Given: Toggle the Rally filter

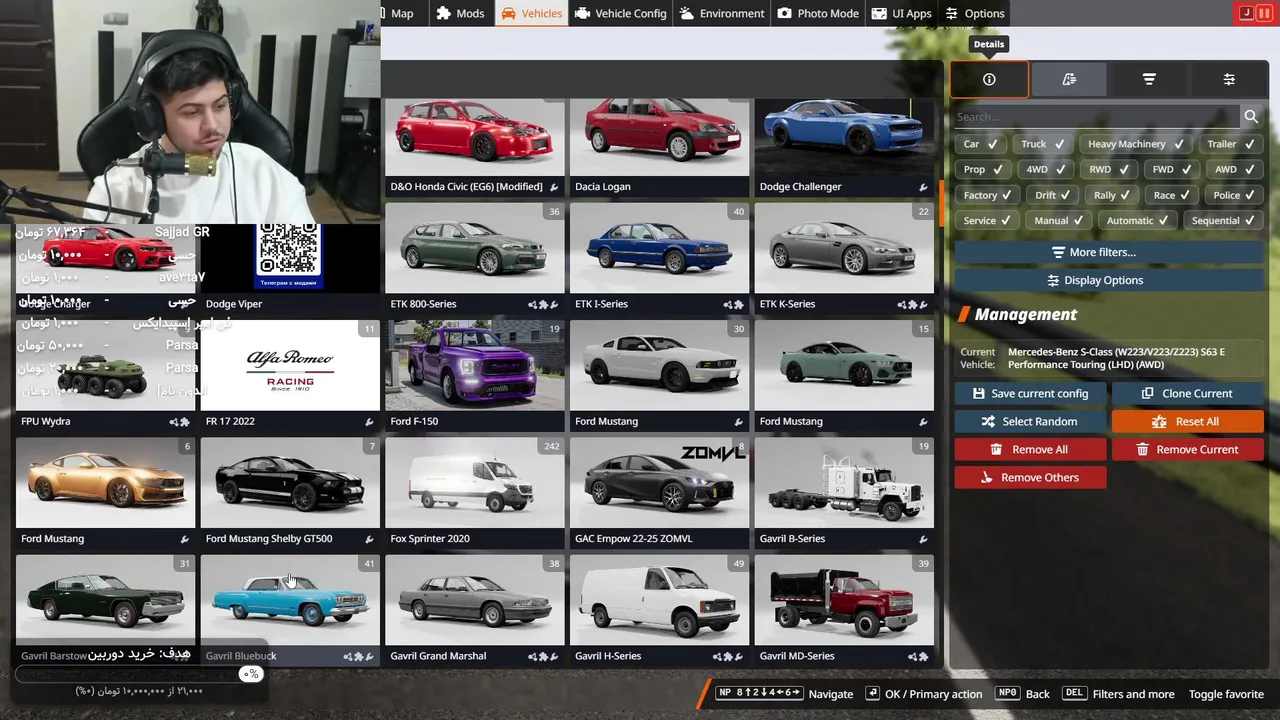Looking at the screenshot, I should (x=1111, y=195).
